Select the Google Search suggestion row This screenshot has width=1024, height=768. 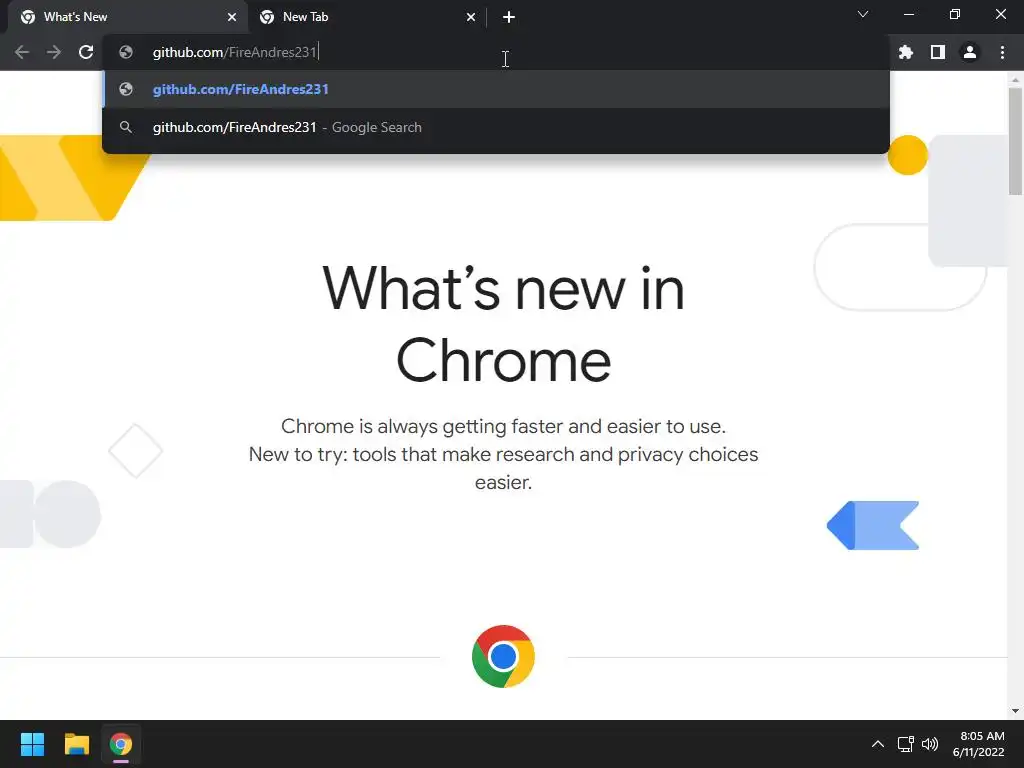pyautogui.click(x=496, y=127)
